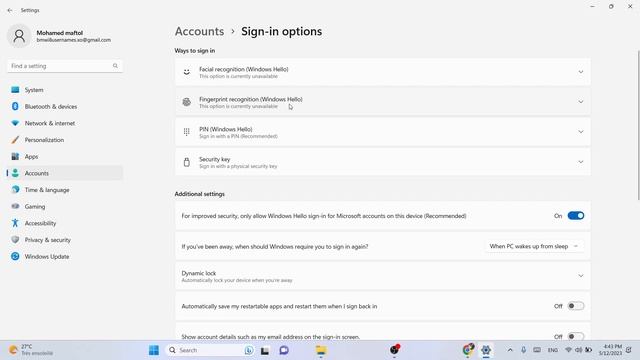
Task: Open Chrome on the taskbar
Action: pyautogui.click(x=468, y=350)
